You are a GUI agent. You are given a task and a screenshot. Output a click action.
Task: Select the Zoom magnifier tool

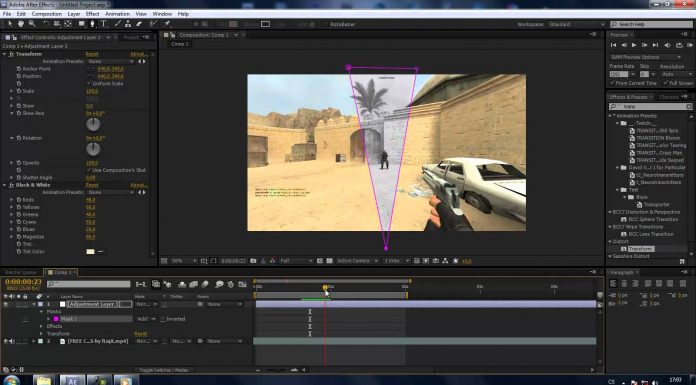click(x=32, y=24)
